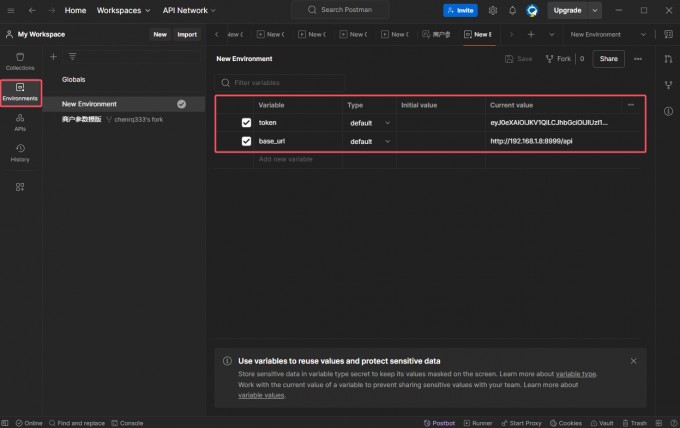This screenshot has width=680, height=428.
Task: Open Find and replace
Action: [x=77, y=423]
